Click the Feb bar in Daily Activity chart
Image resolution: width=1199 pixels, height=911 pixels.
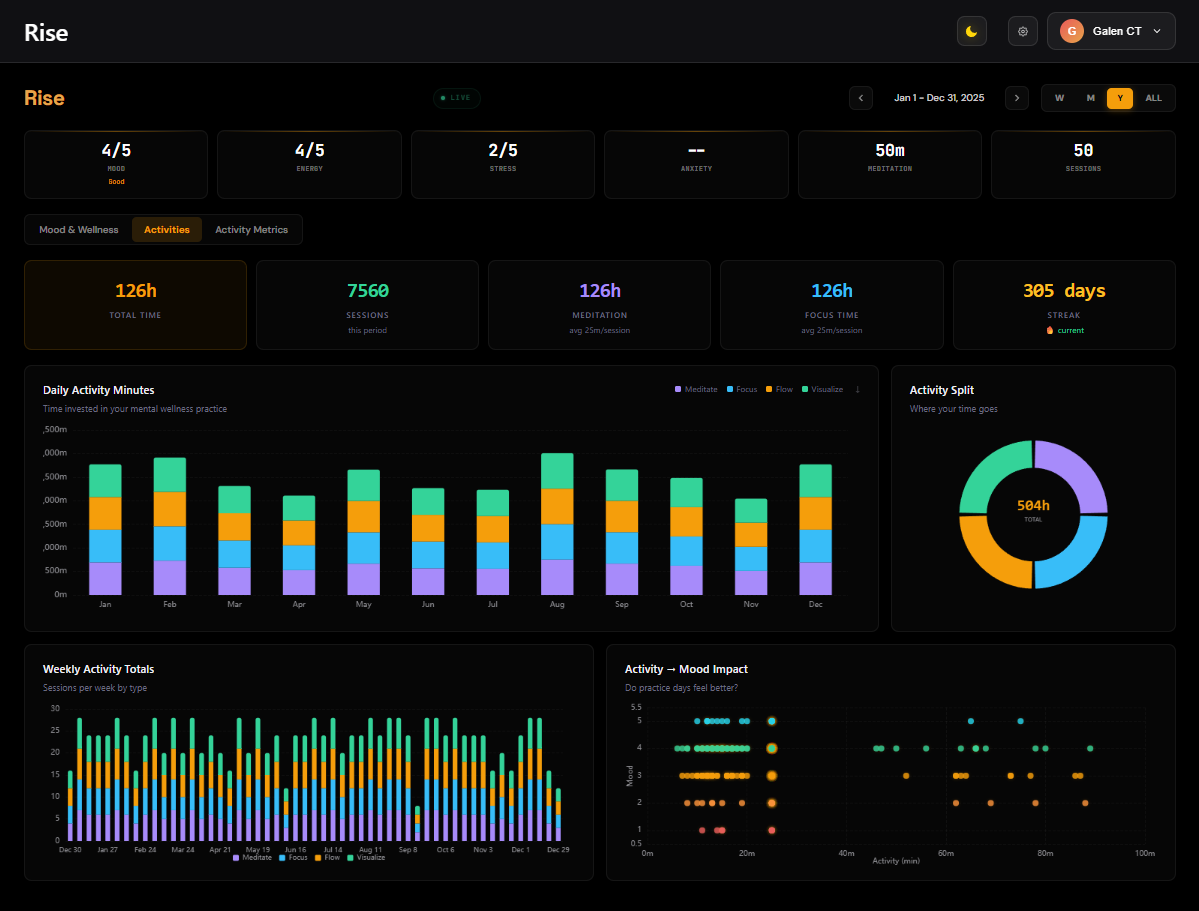click(x=170, y=526)
